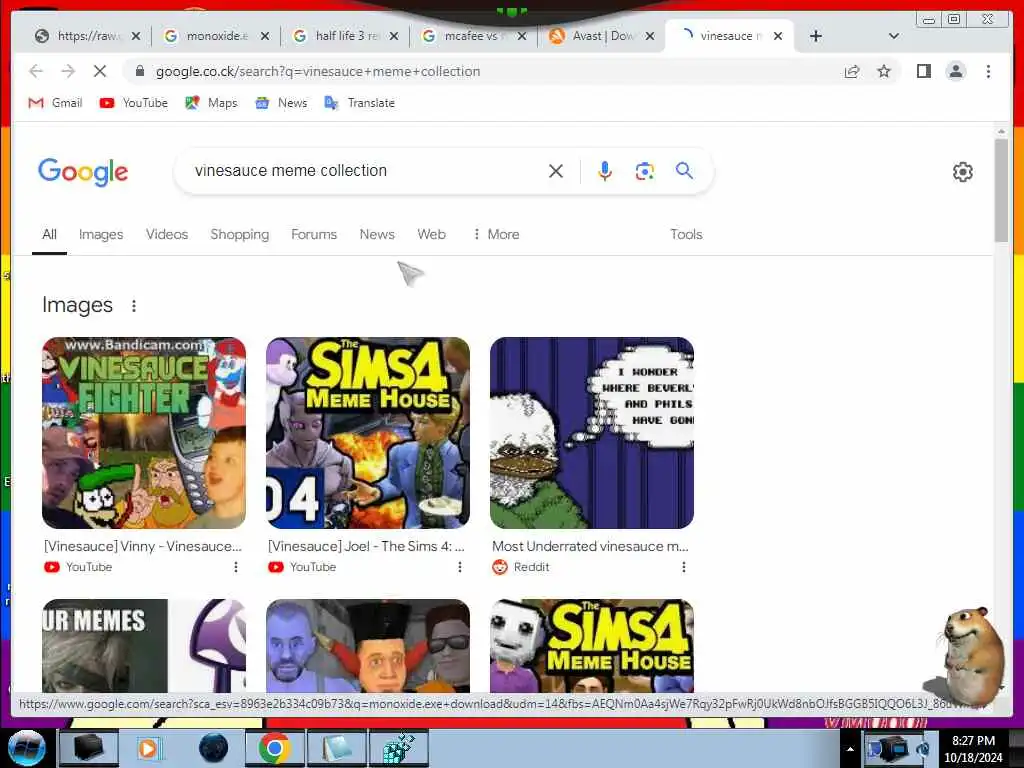This screenshot has width=1024, height=768.
Task: Open the side panel icon
Action: coord(923,71)
